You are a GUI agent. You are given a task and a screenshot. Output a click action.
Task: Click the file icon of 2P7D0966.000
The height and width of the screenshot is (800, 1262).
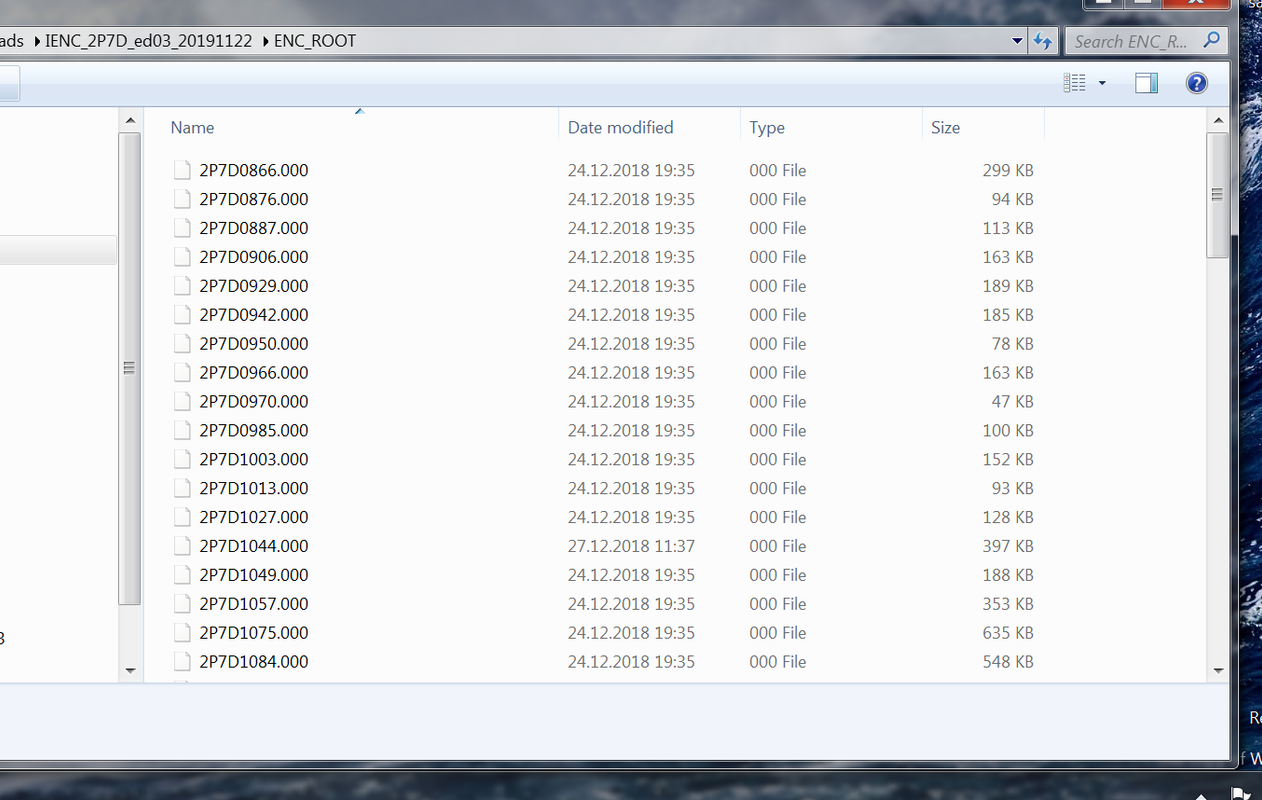coord(181,373)
